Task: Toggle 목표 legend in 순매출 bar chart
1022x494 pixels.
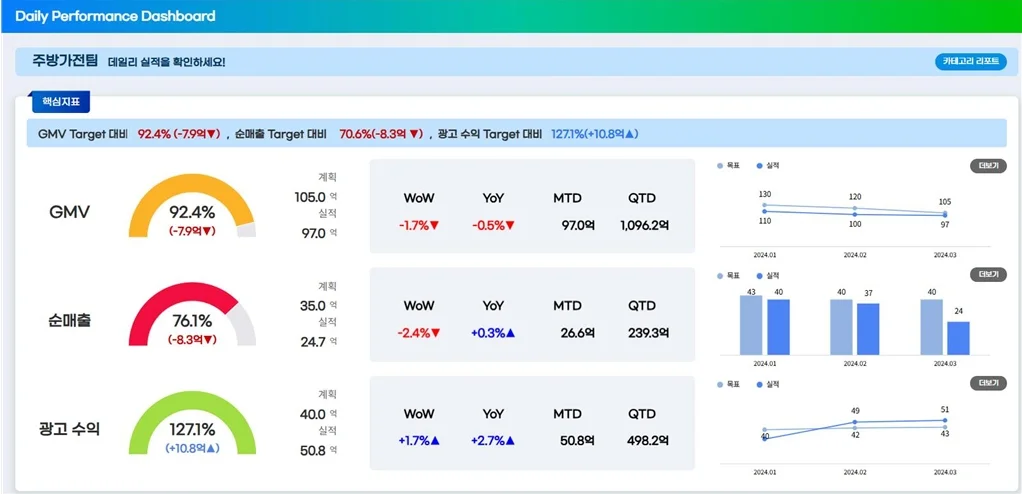Action: (x=720, y=275)
